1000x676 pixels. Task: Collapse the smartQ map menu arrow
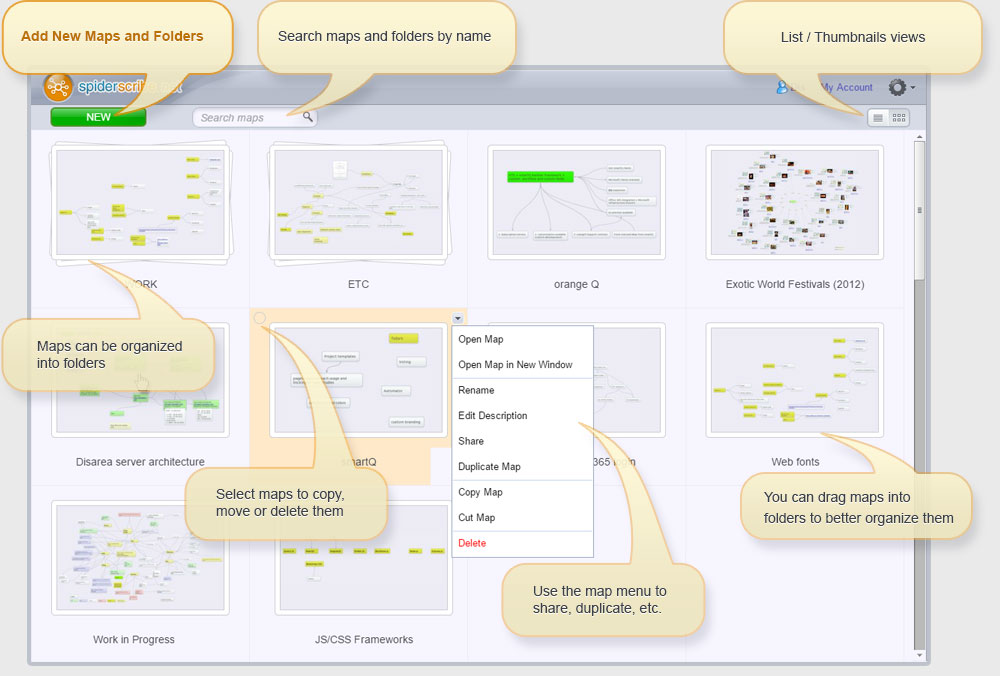458,318
